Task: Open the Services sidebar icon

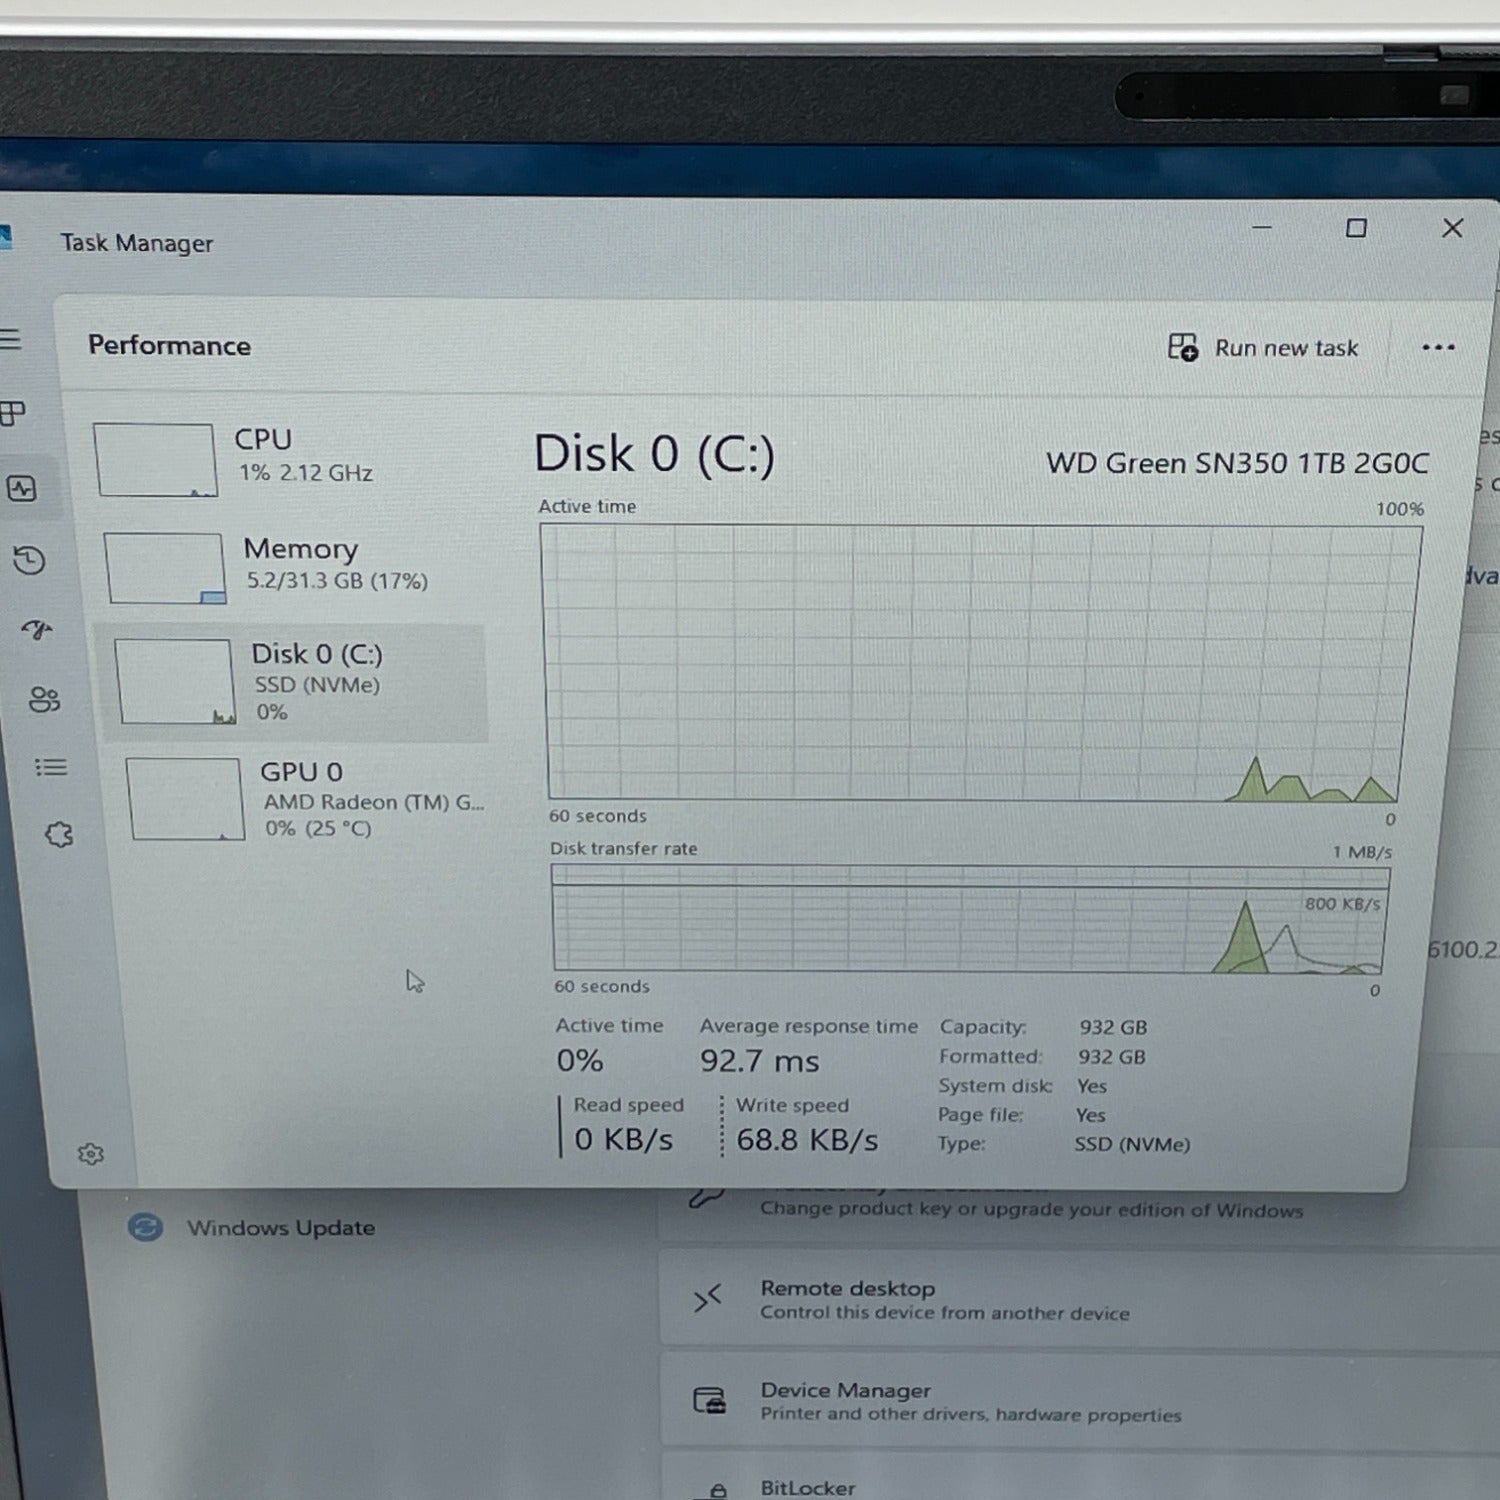Action: click(x=59, y=835)
